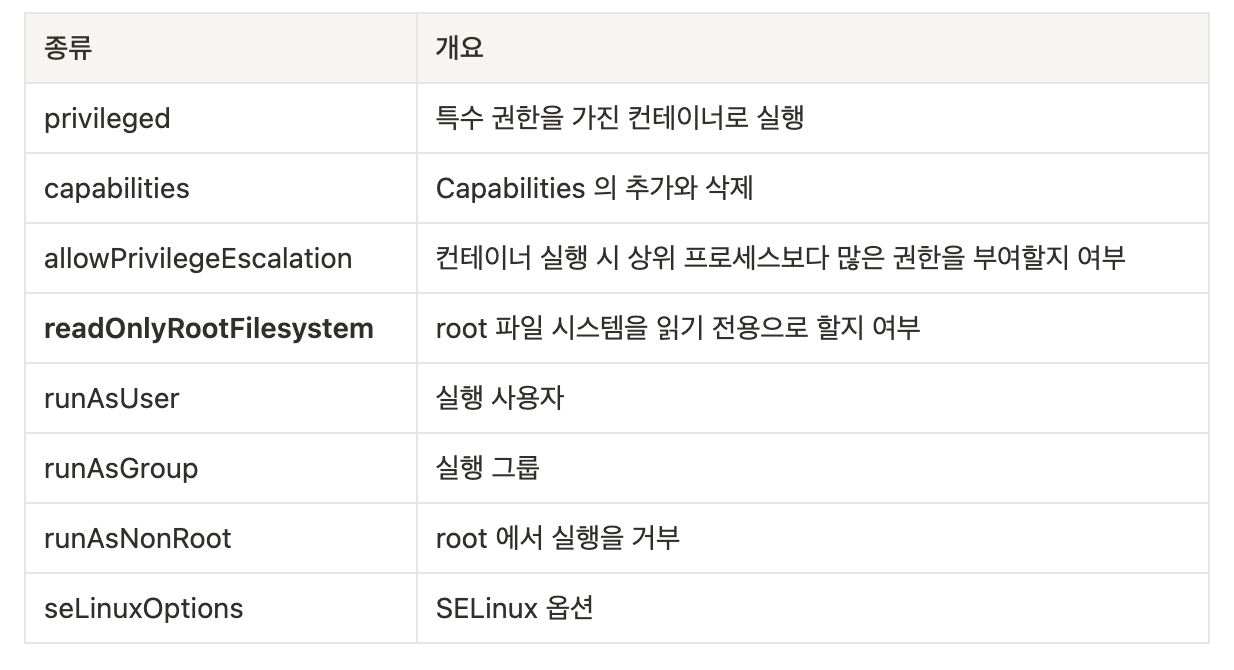Click the seLinuxOptions cell

[x=221, y=608]
